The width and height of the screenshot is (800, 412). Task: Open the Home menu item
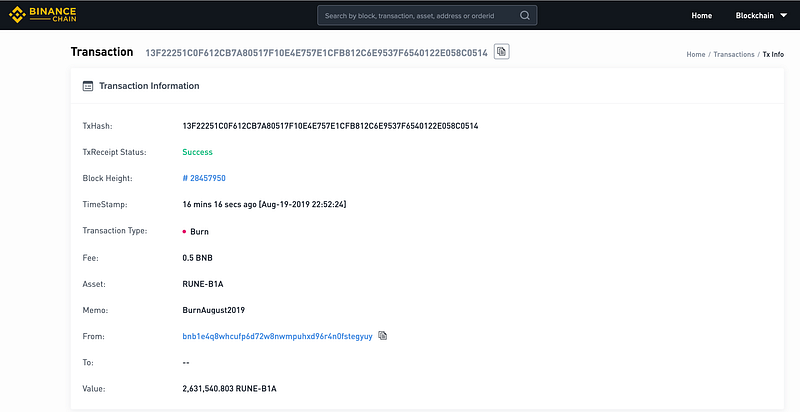[x=702, y=15]
